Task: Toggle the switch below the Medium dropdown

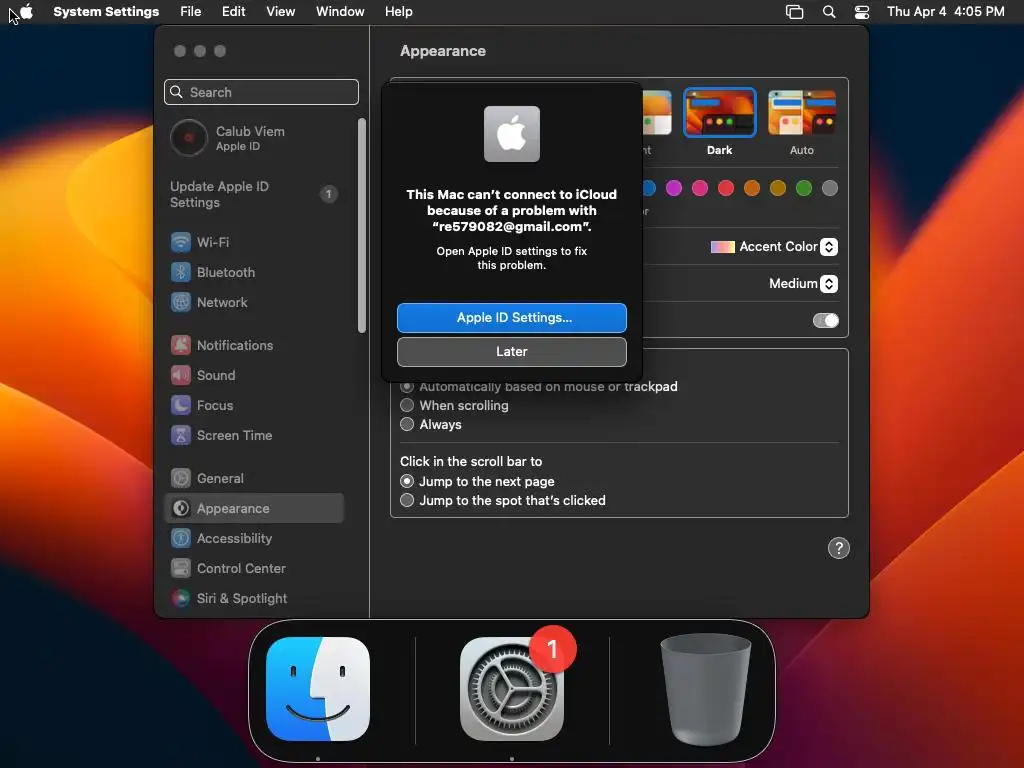Action: [x=825, y=321]
